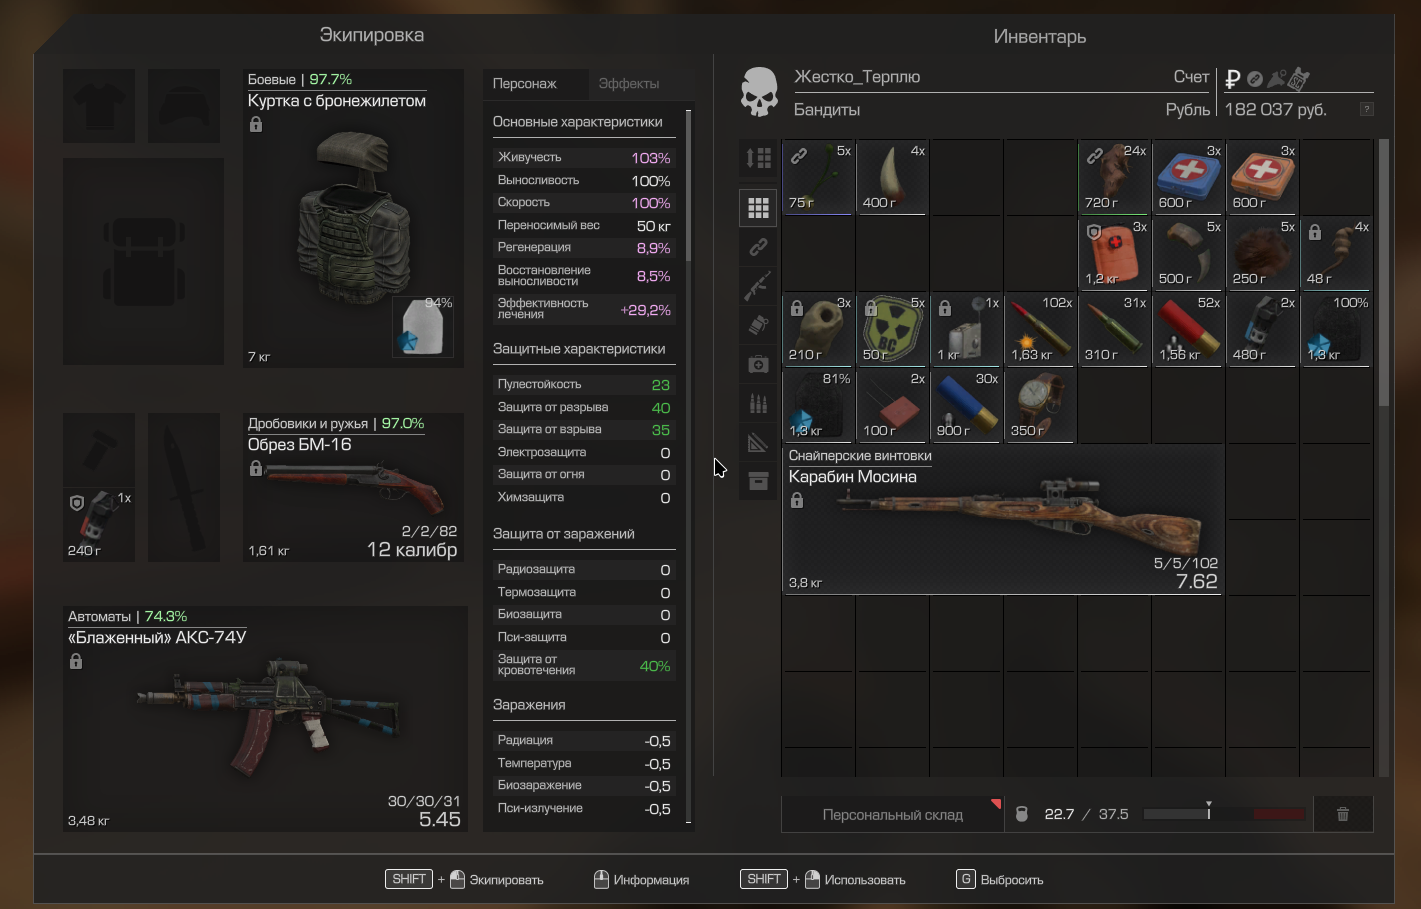Select the ruble currency icon

pos(1232,78)
